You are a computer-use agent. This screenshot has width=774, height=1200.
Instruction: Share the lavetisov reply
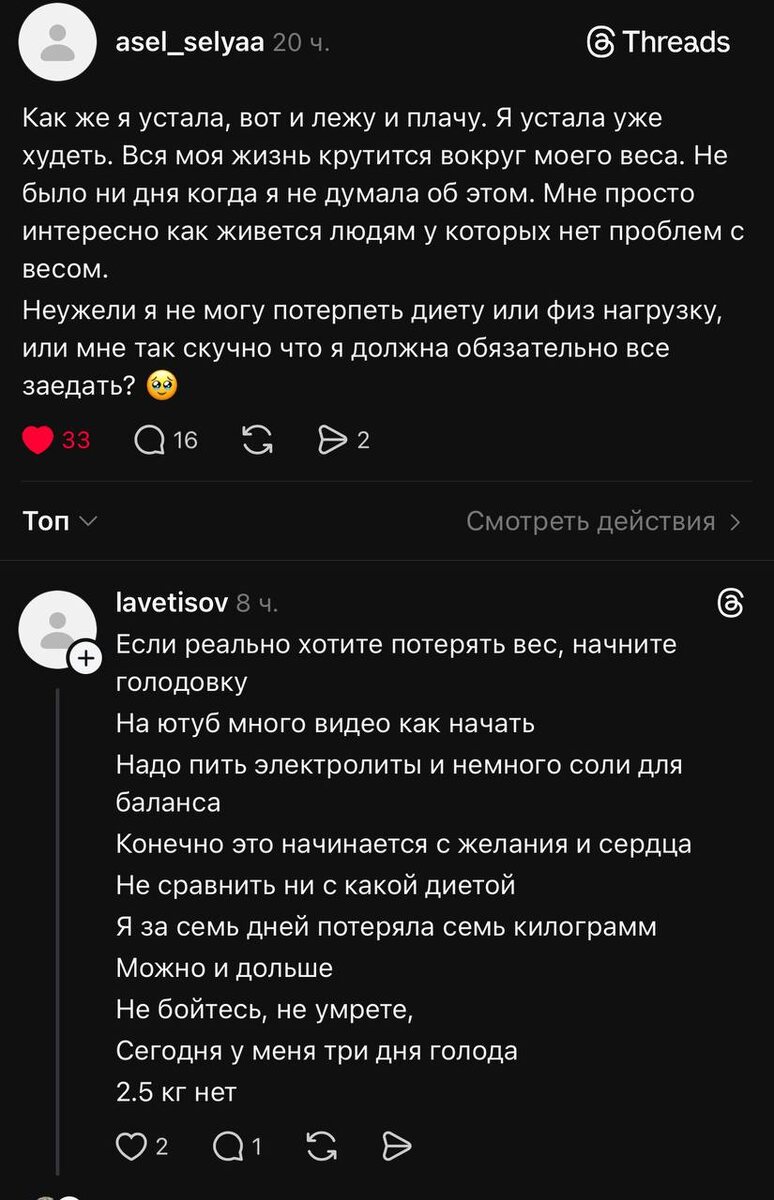coord(397,1147)
